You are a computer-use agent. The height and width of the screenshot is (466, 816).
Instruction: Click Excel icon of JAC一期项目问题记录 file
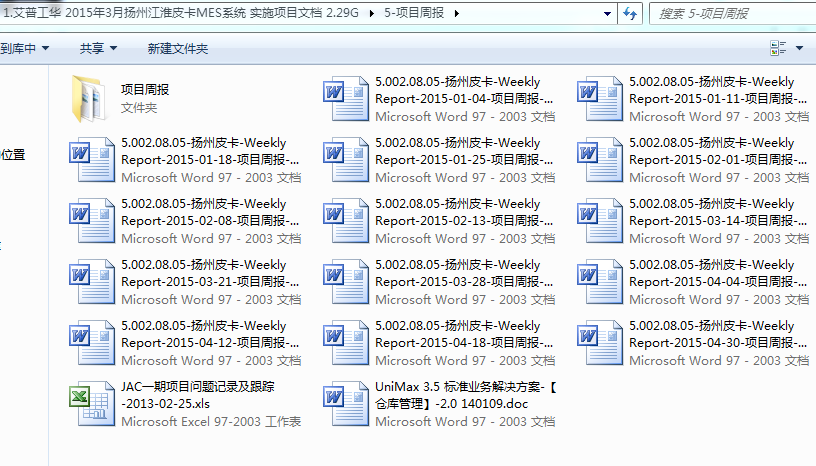(92, 403)
